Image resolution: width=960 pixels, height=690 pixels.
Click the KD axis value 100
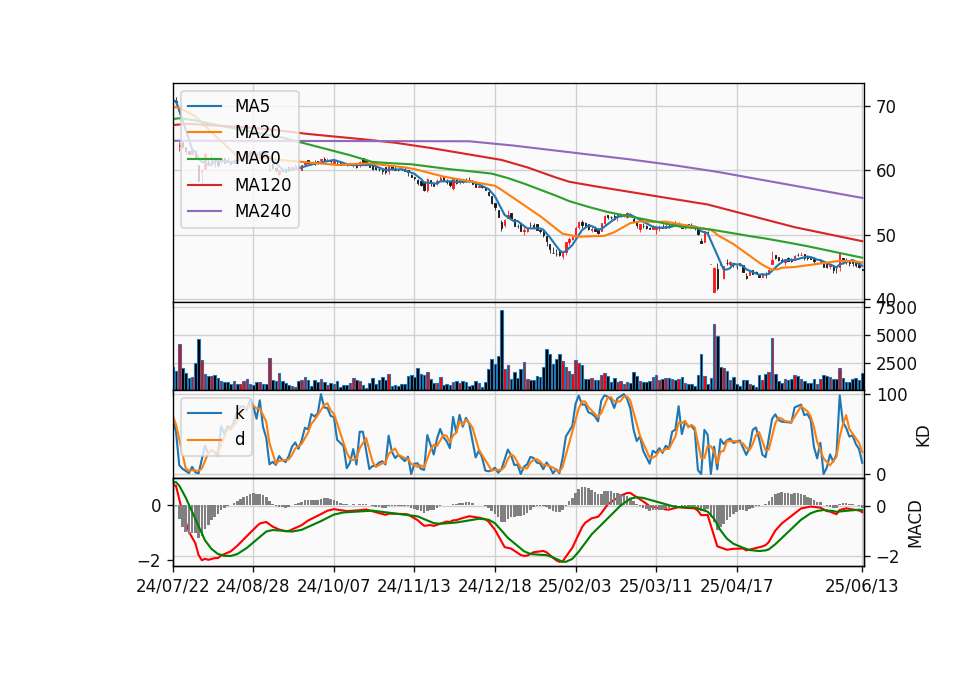(892, 395)
